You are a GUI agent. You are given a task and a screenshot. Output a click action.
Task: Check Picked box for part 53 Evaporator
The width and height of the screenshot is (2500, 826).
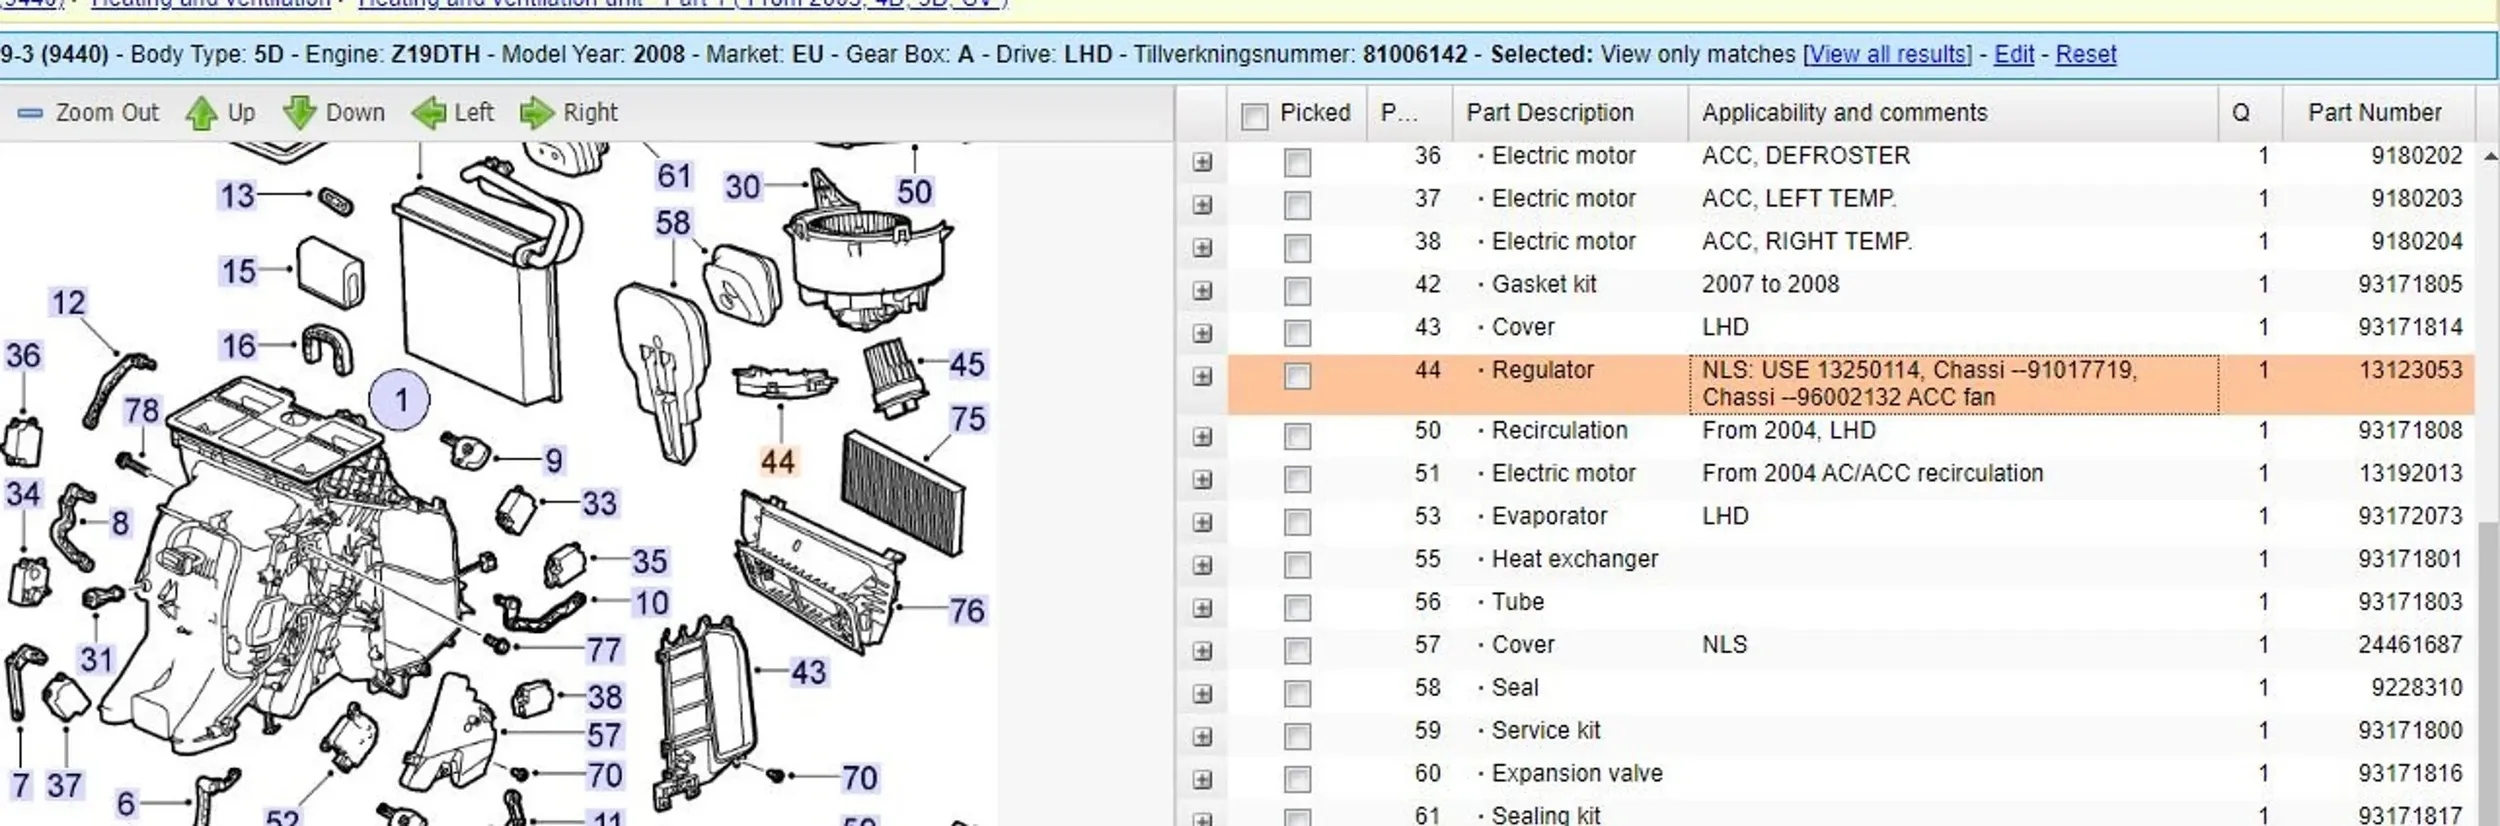click(x=1297, y=522)
